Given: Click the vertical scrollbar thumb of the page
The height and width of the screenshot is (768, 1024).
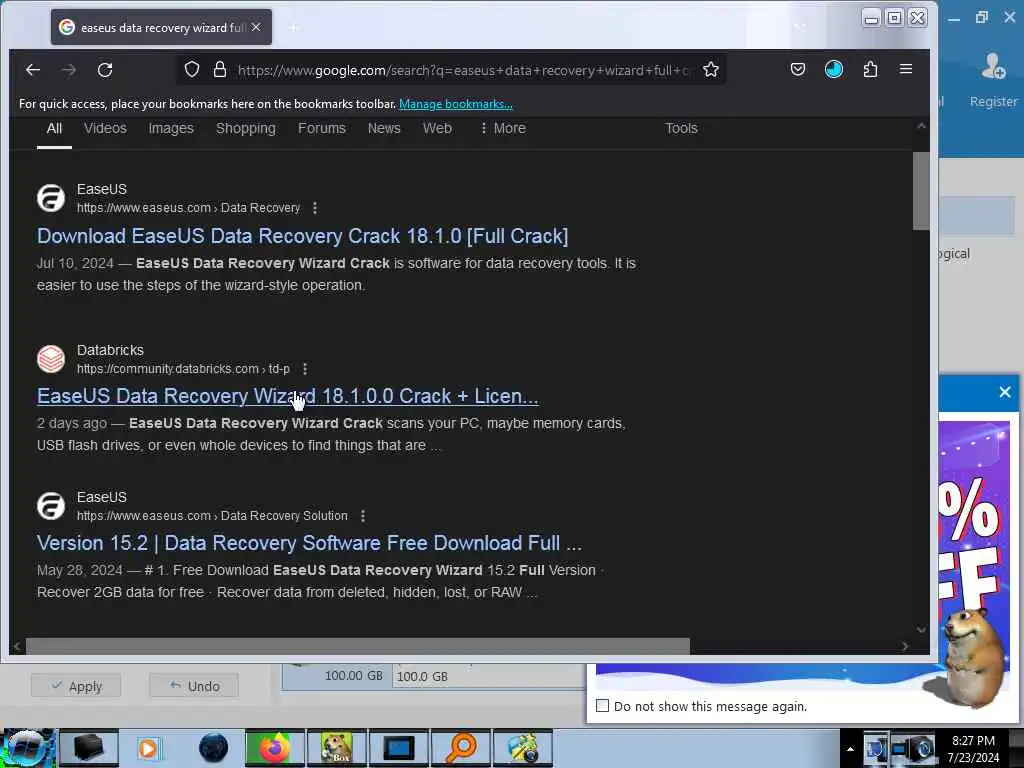Looking at the screenshot, I should click(x=921, y=191).
